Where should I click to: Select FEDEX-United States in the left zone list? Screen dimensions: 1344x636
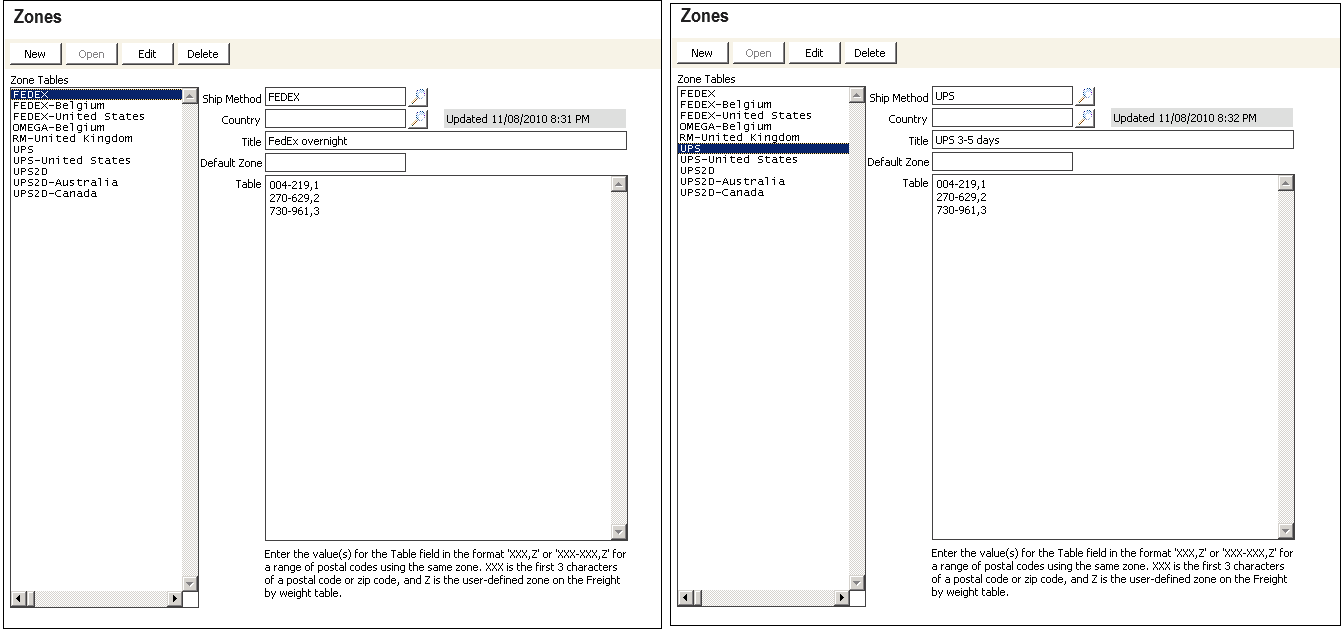point(96,116)
